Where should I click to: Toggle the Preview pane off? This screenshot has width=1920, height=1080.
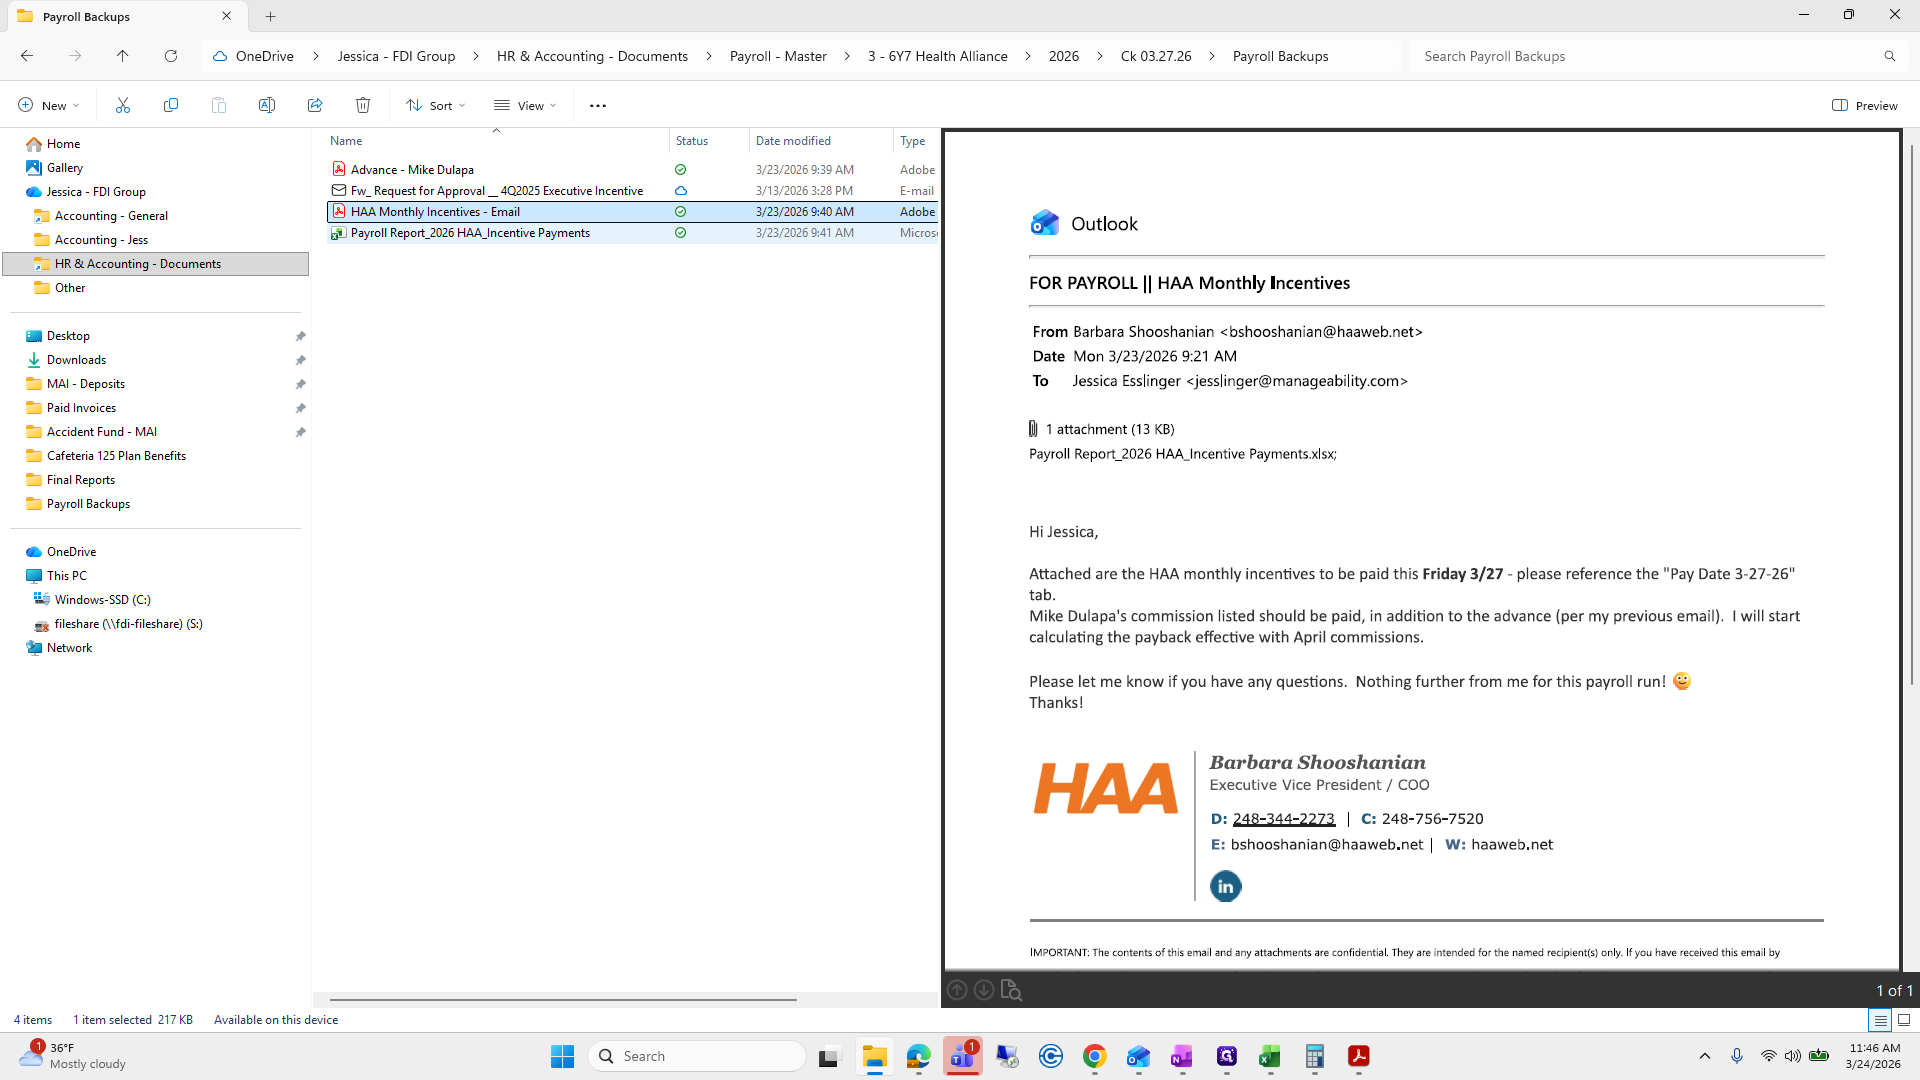(x=1865, y=105)
